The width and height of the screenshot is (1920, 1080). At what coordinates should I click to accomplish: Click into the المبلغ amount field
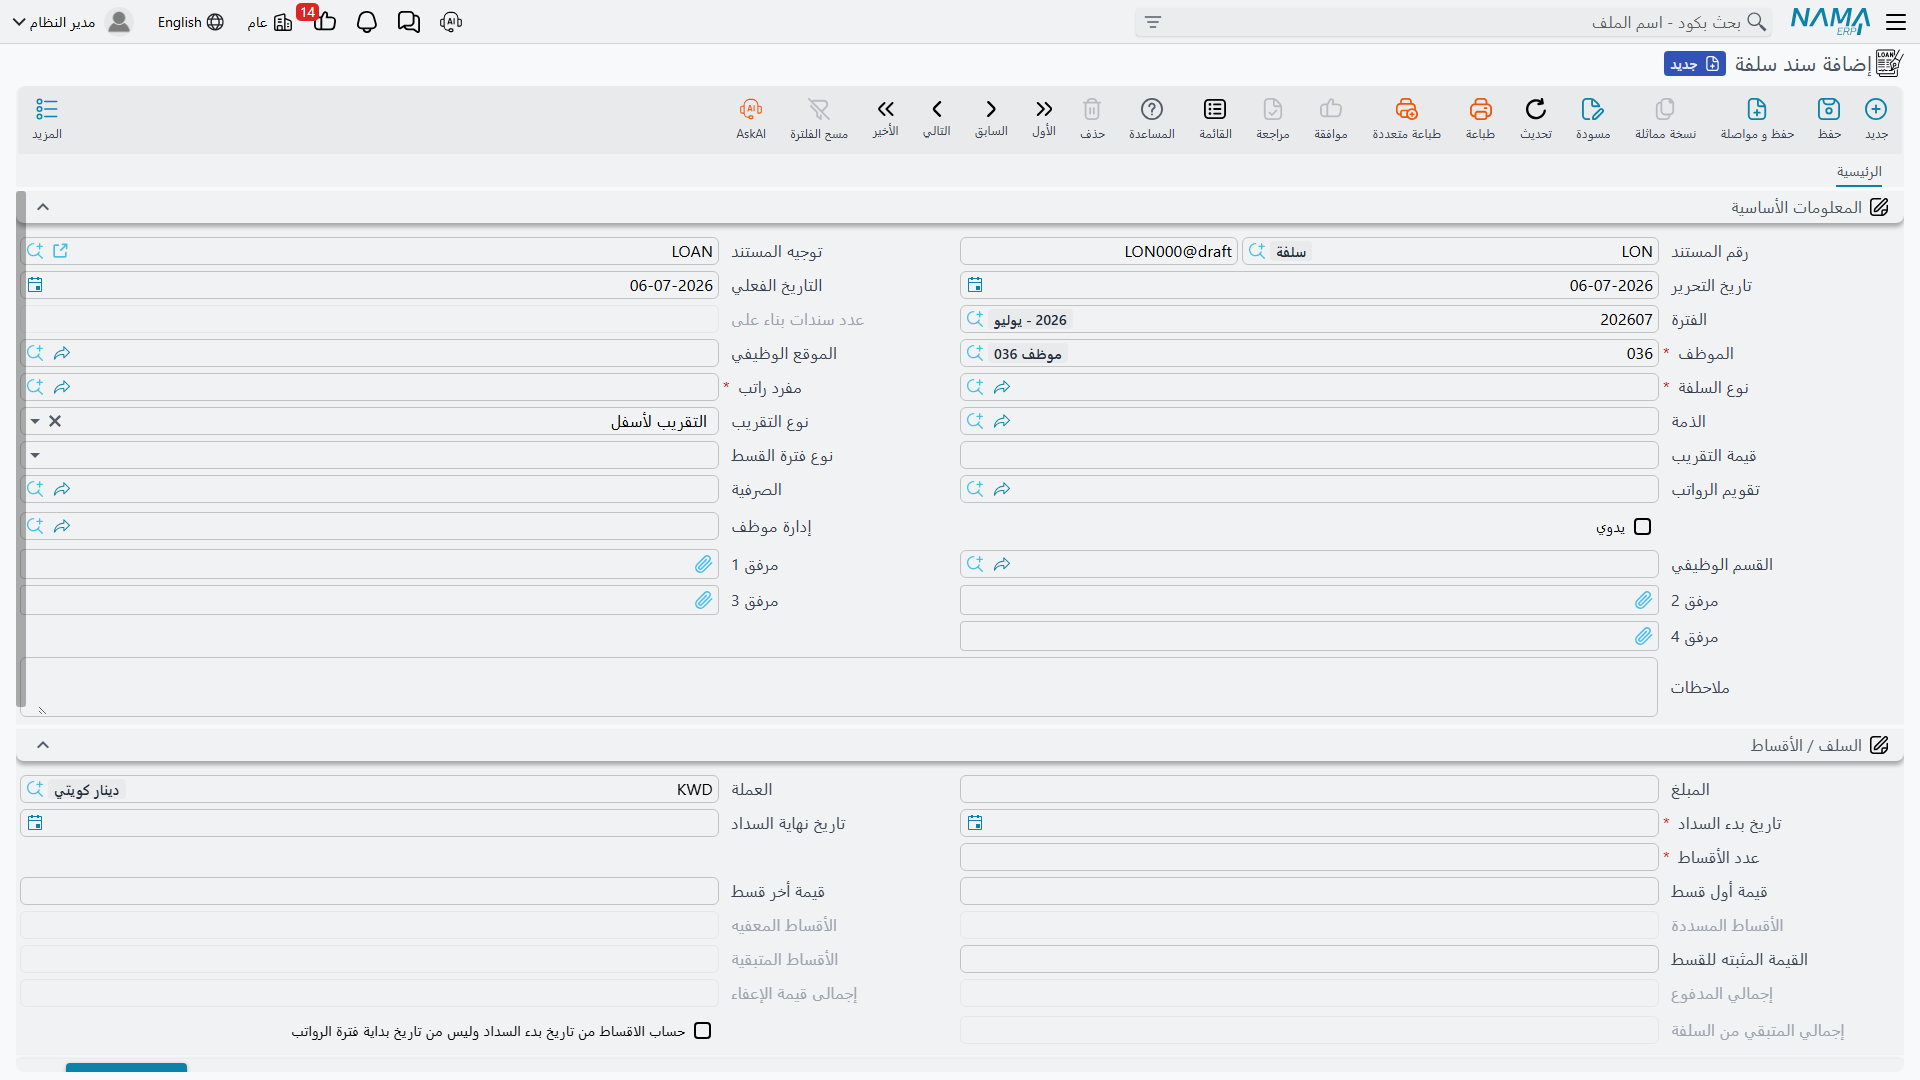(1309, 790)
